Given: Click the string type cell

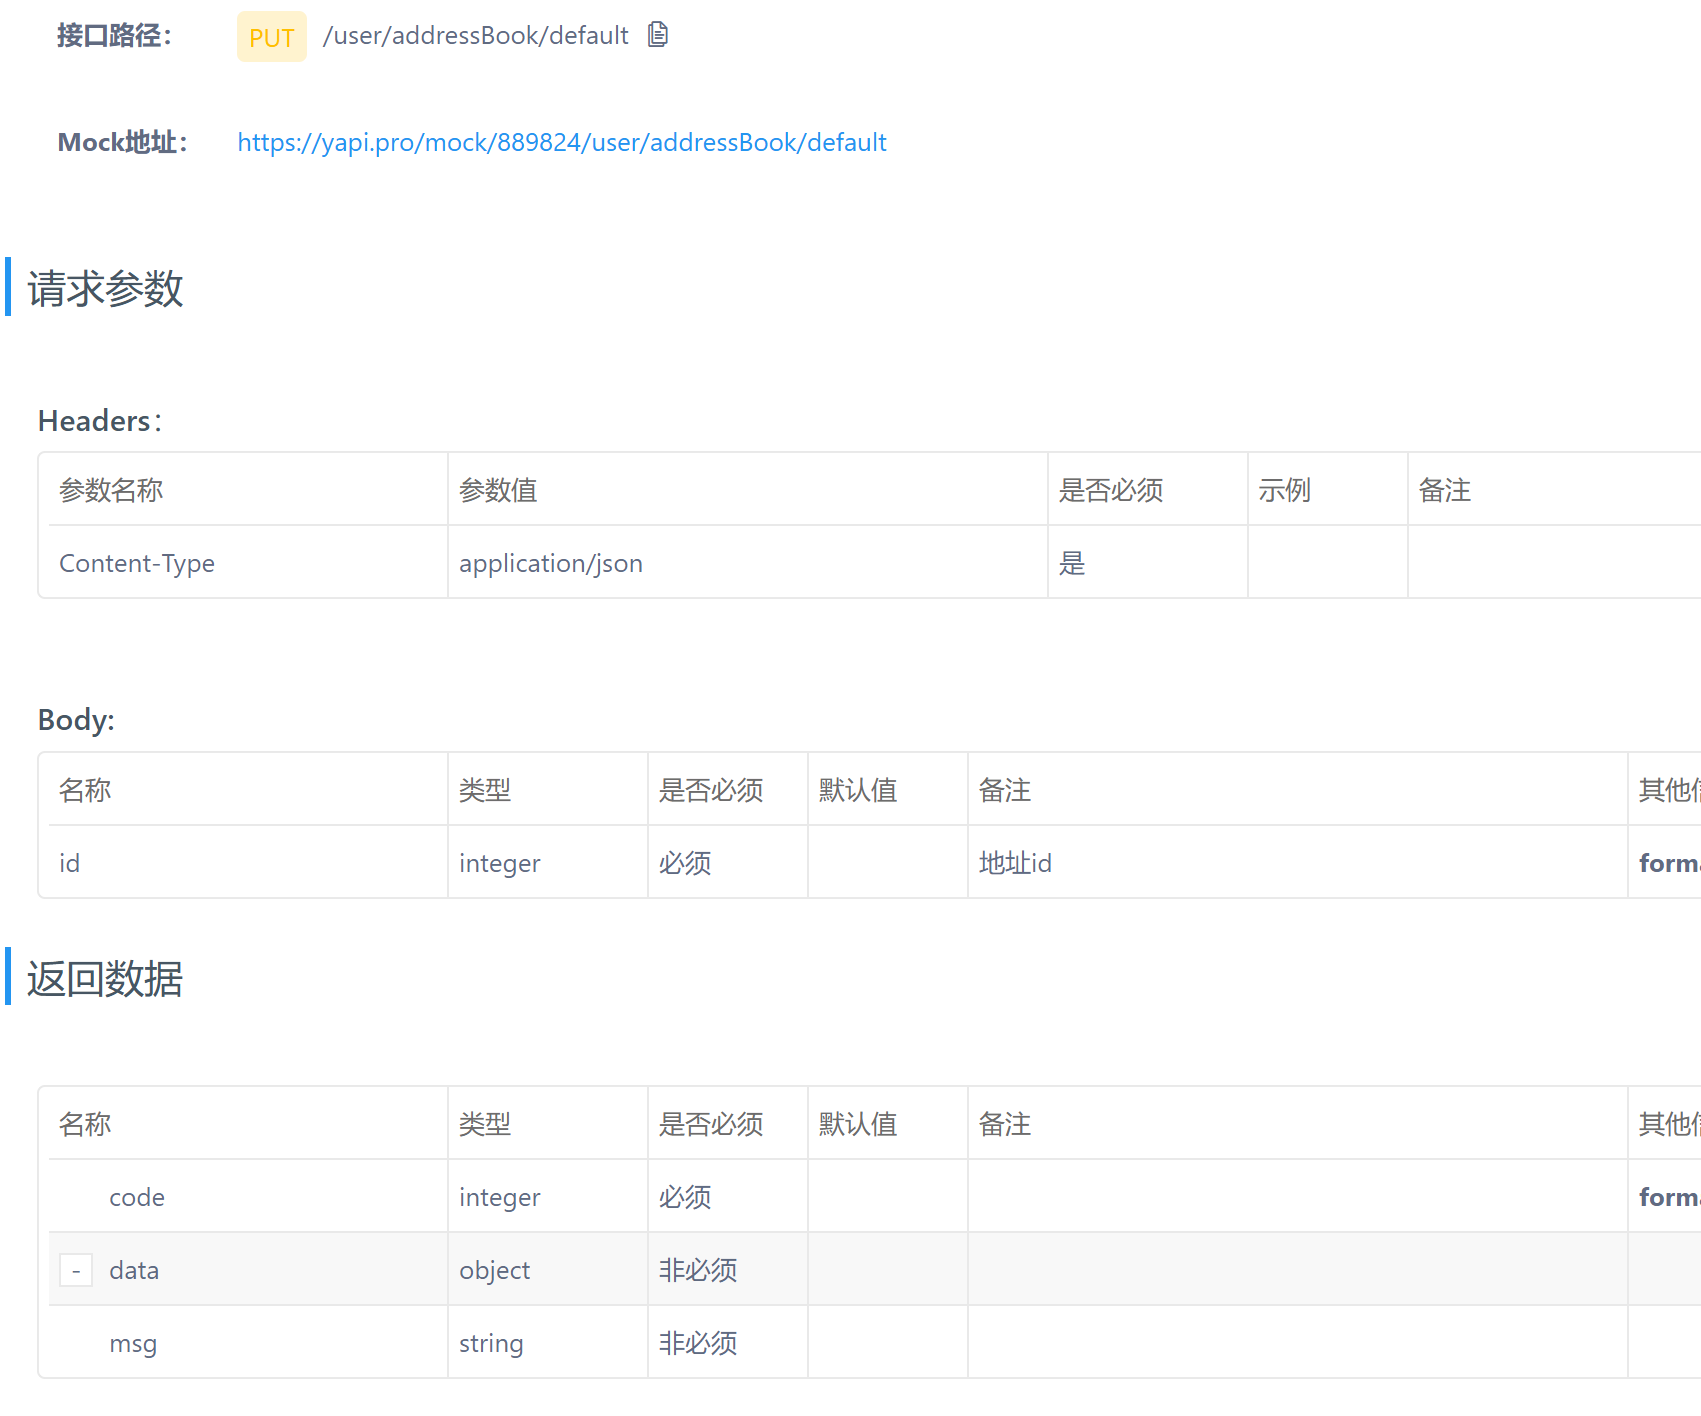Looking at the screenshot, I should coord(548,1343).
